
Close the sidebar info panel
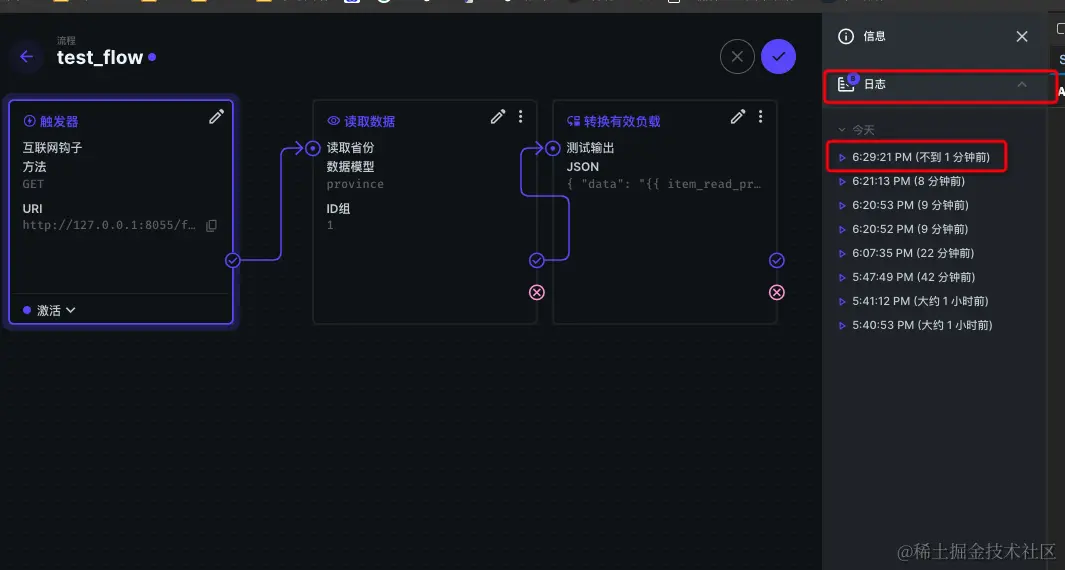coord(1022,37)
